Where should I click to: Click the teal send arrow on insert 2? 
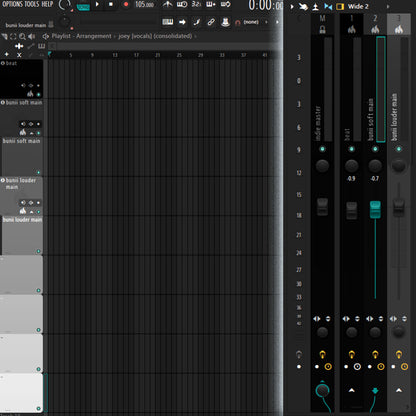375,391
